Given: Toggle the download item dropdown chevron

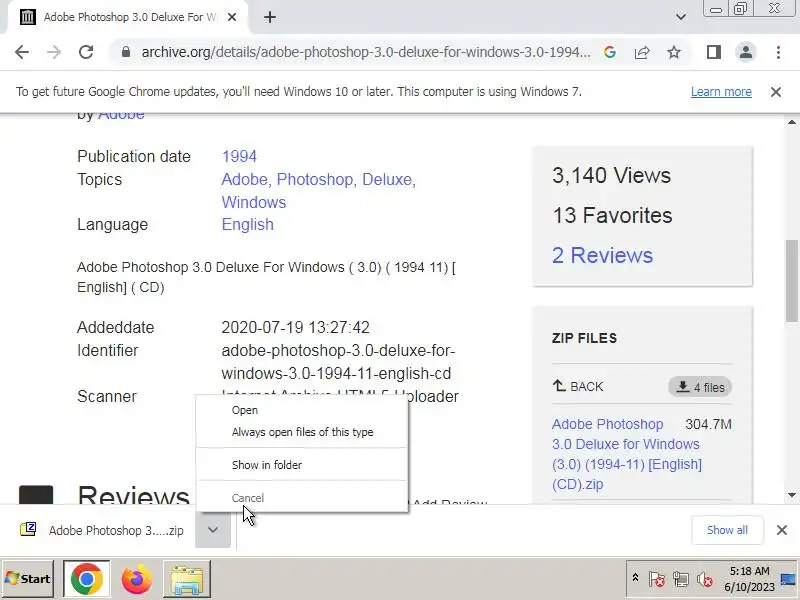Looking at the screenshot, I should tap(213, 530).
